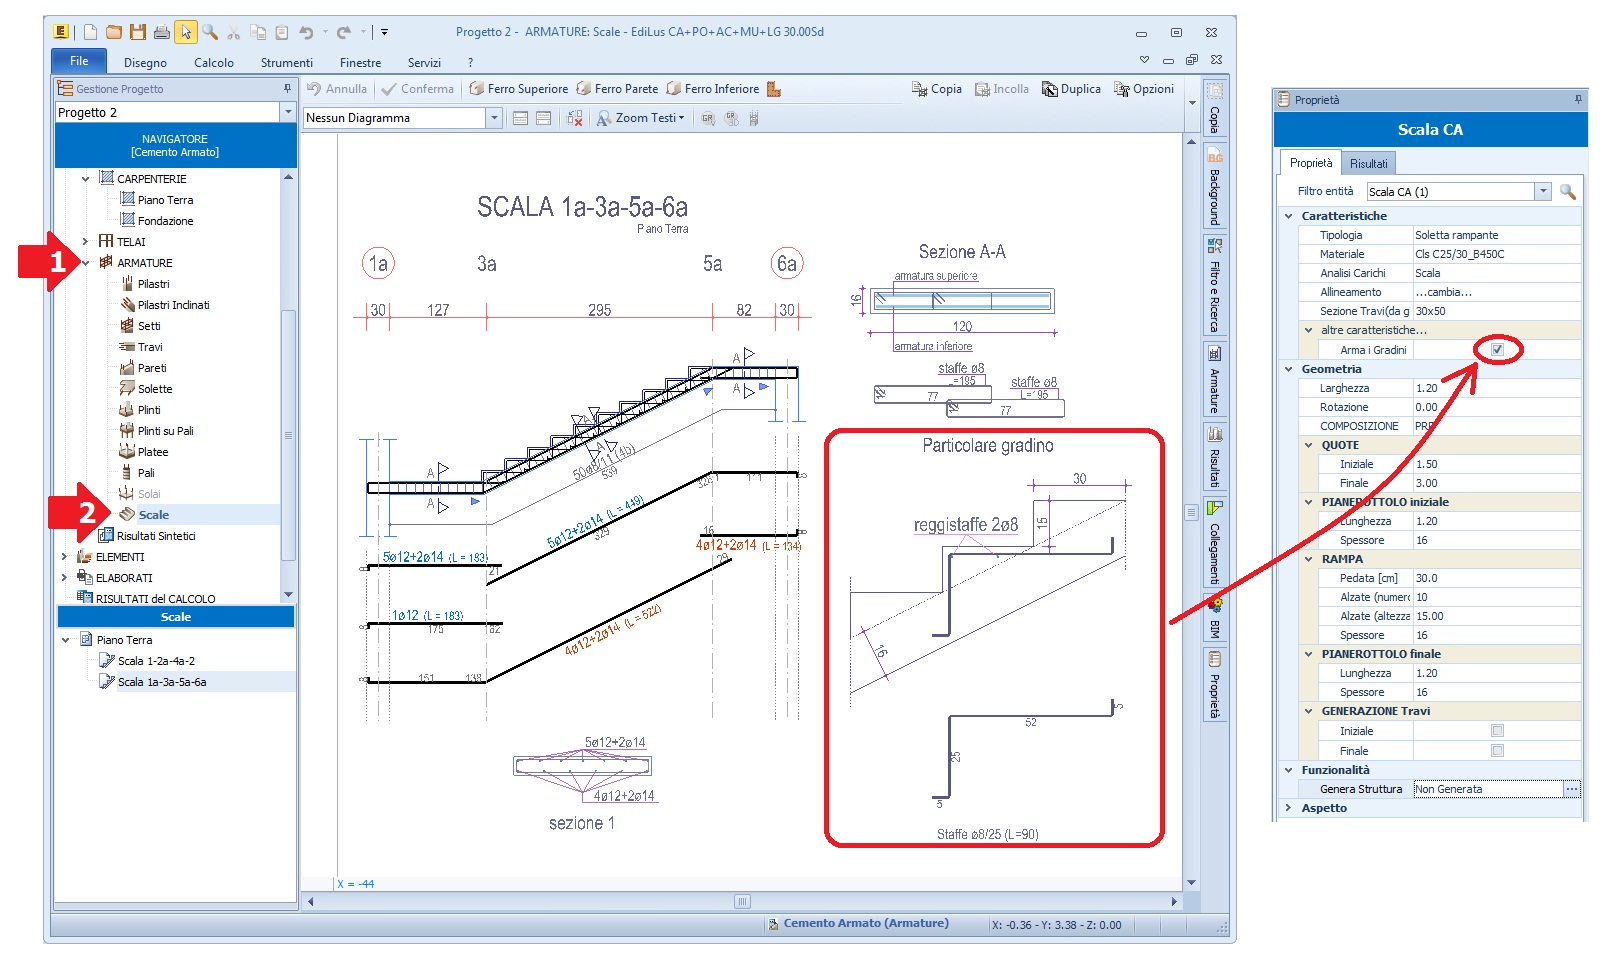Expand the Aspetto properties section
Screen dimensions: 1605x955
pyautogui.click(x=1288, y=808)
